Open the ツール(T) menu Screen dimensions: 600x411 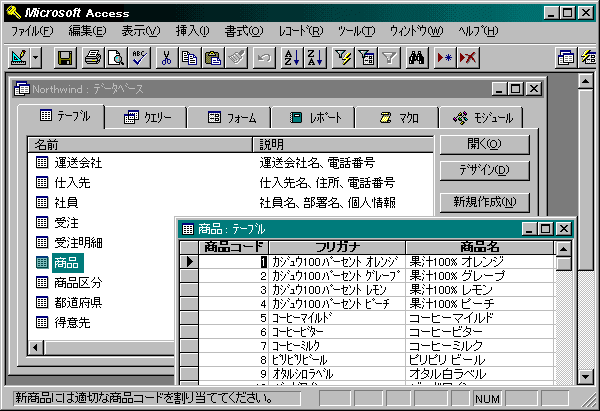pyautogui.click(x=357, y=31)
